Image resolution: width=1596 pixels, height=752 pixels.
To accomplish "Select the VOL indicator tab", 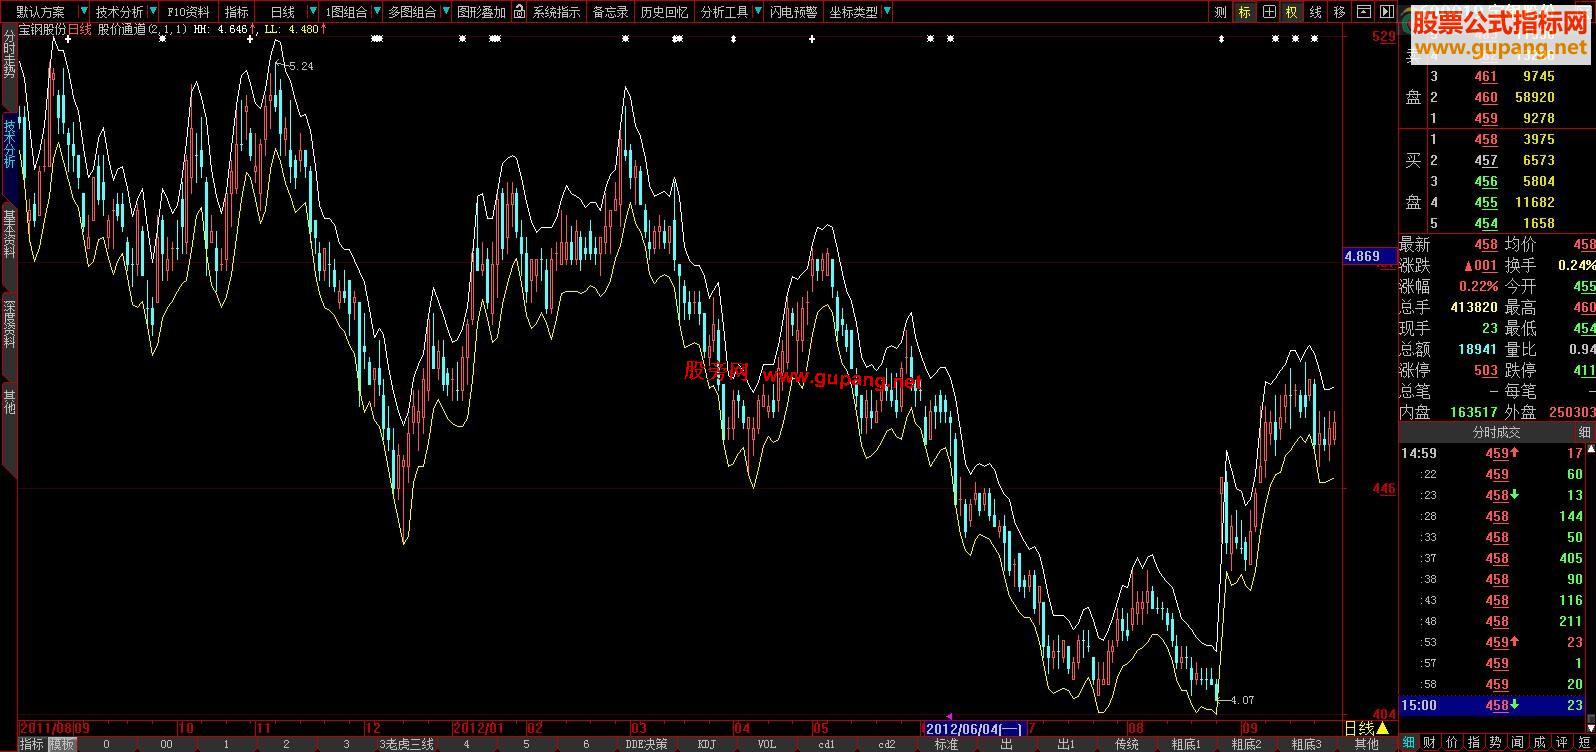I will point(767,744).
